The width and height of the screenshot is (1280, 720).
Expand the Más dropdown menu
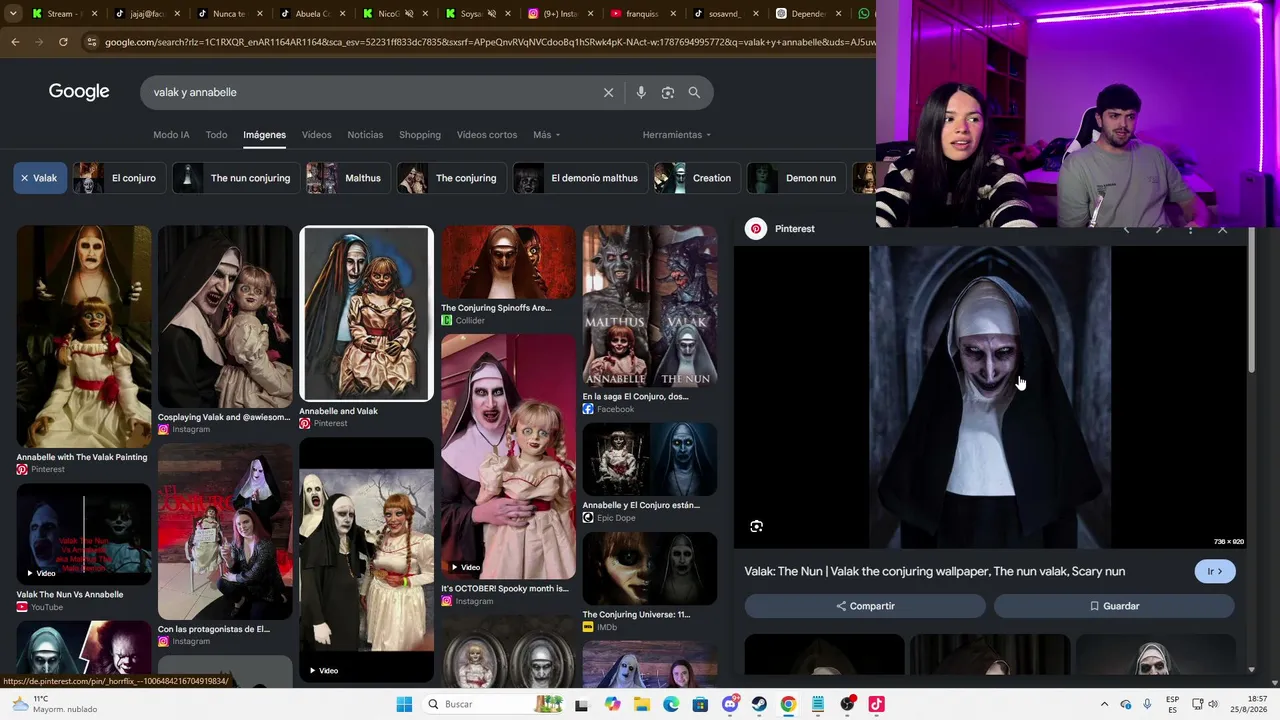pyautogui.click(x=546, y=135)
